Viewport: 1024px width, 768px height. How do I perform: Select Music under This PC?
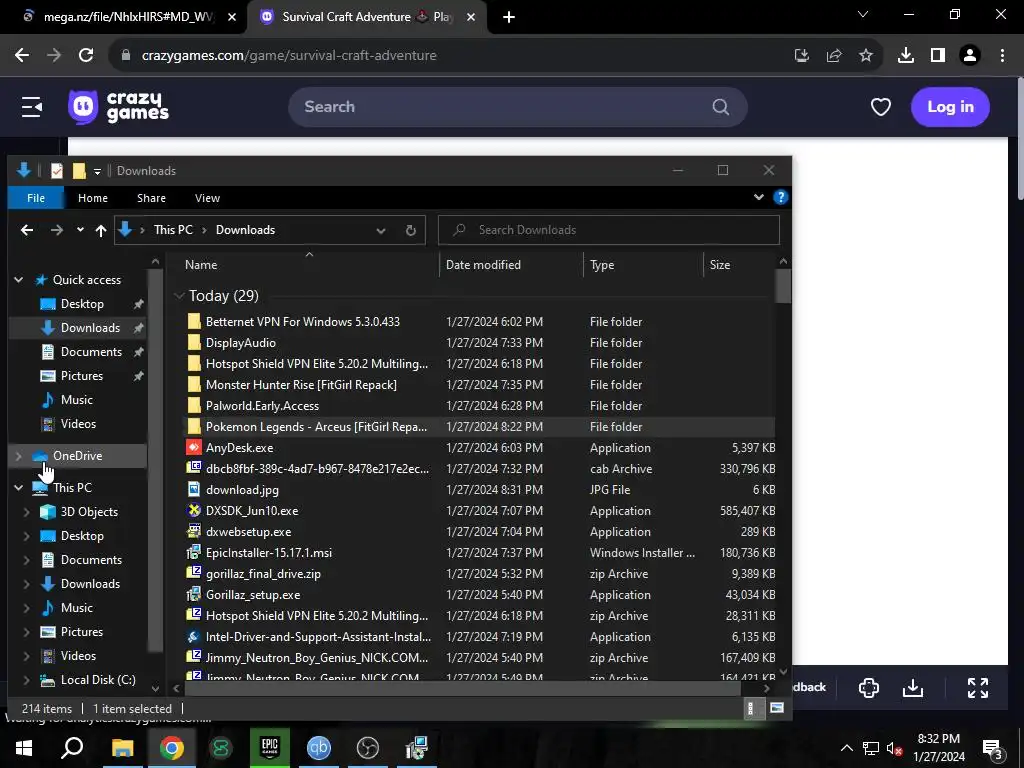76,608
